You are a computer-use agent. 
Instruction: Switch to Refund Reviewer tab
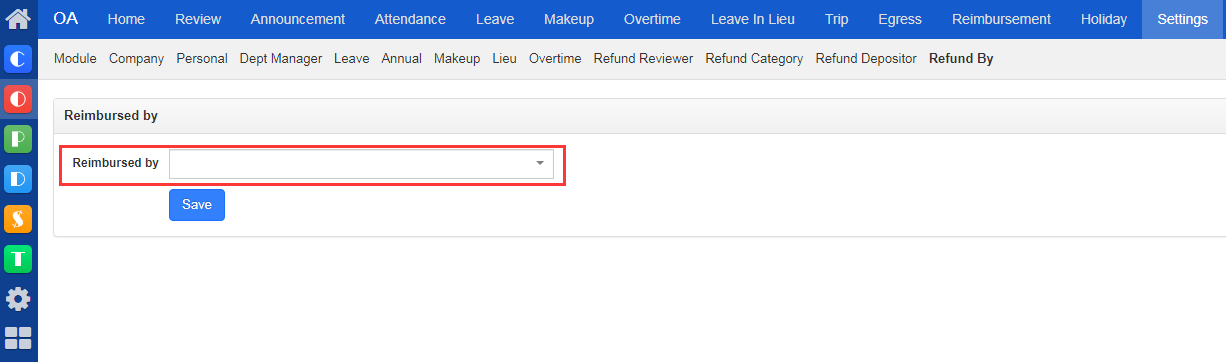643,59
